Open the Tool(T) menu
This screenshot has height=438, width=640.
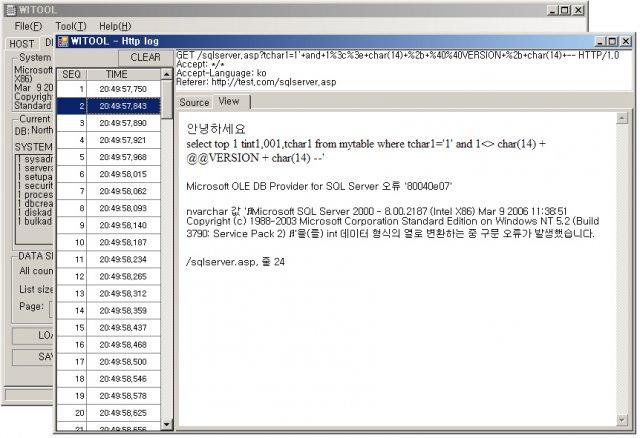pyautogui.click(x=71, y=25)
